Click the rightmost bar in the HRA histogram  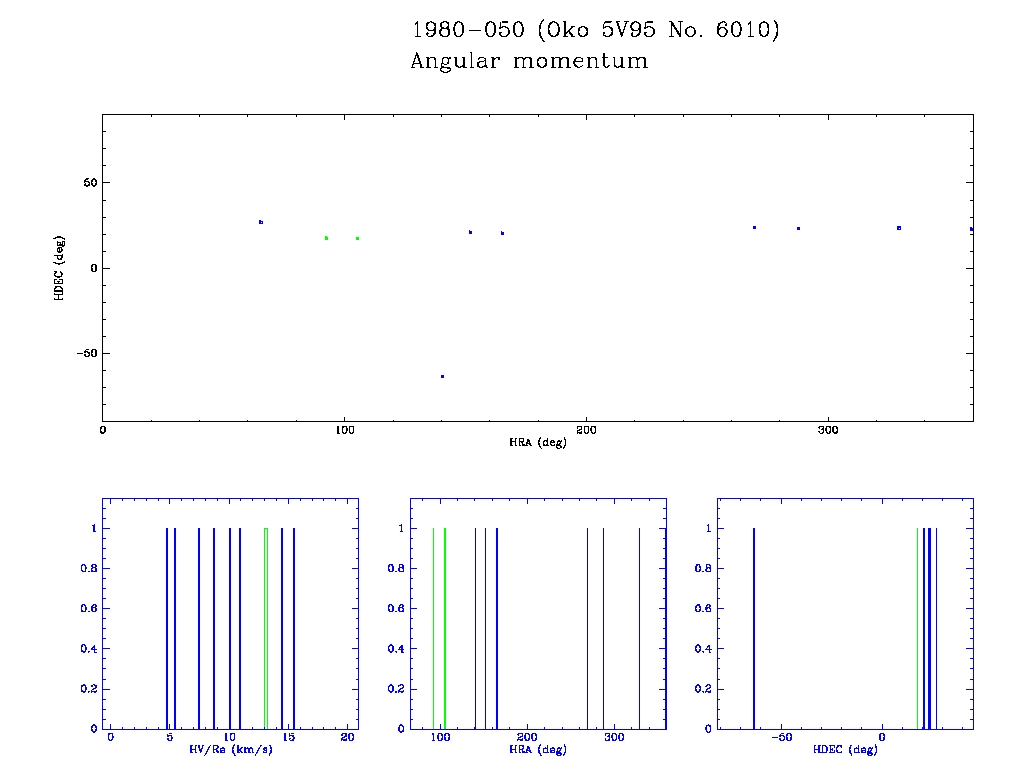click(x=639, y=628)
